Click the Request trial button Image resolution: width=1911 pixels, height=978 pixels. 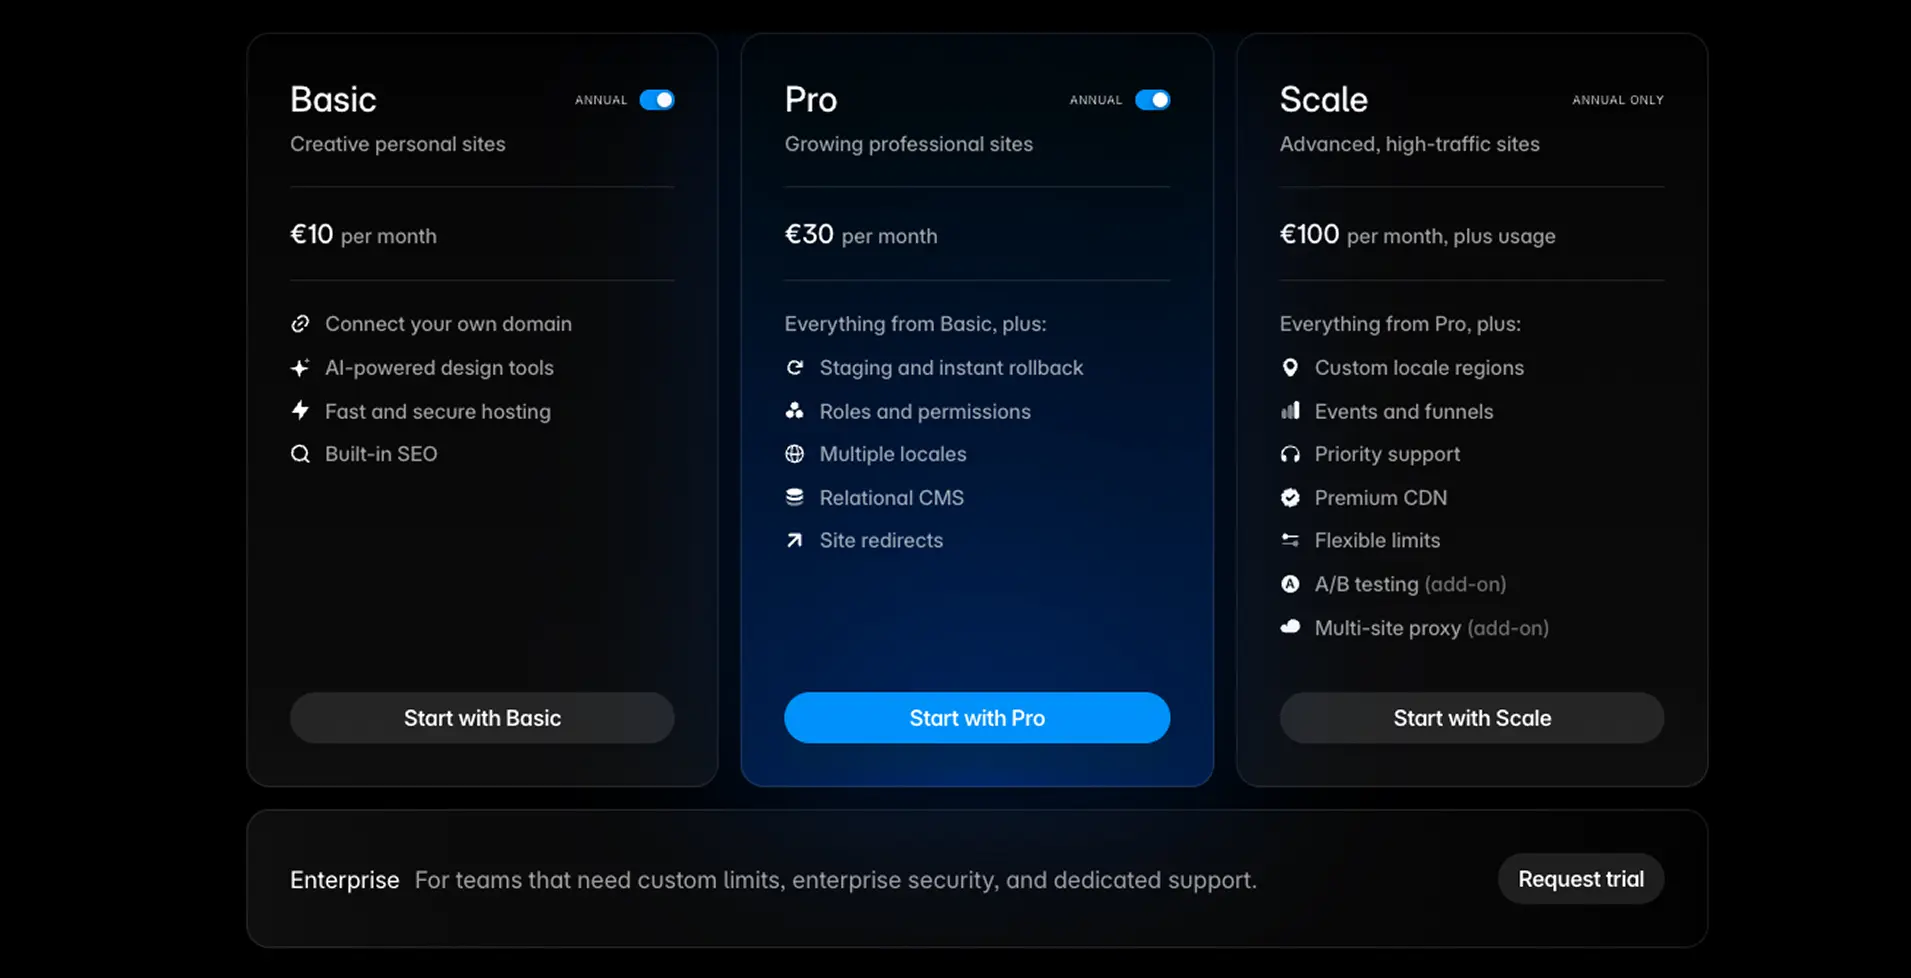click(1580, 878)
